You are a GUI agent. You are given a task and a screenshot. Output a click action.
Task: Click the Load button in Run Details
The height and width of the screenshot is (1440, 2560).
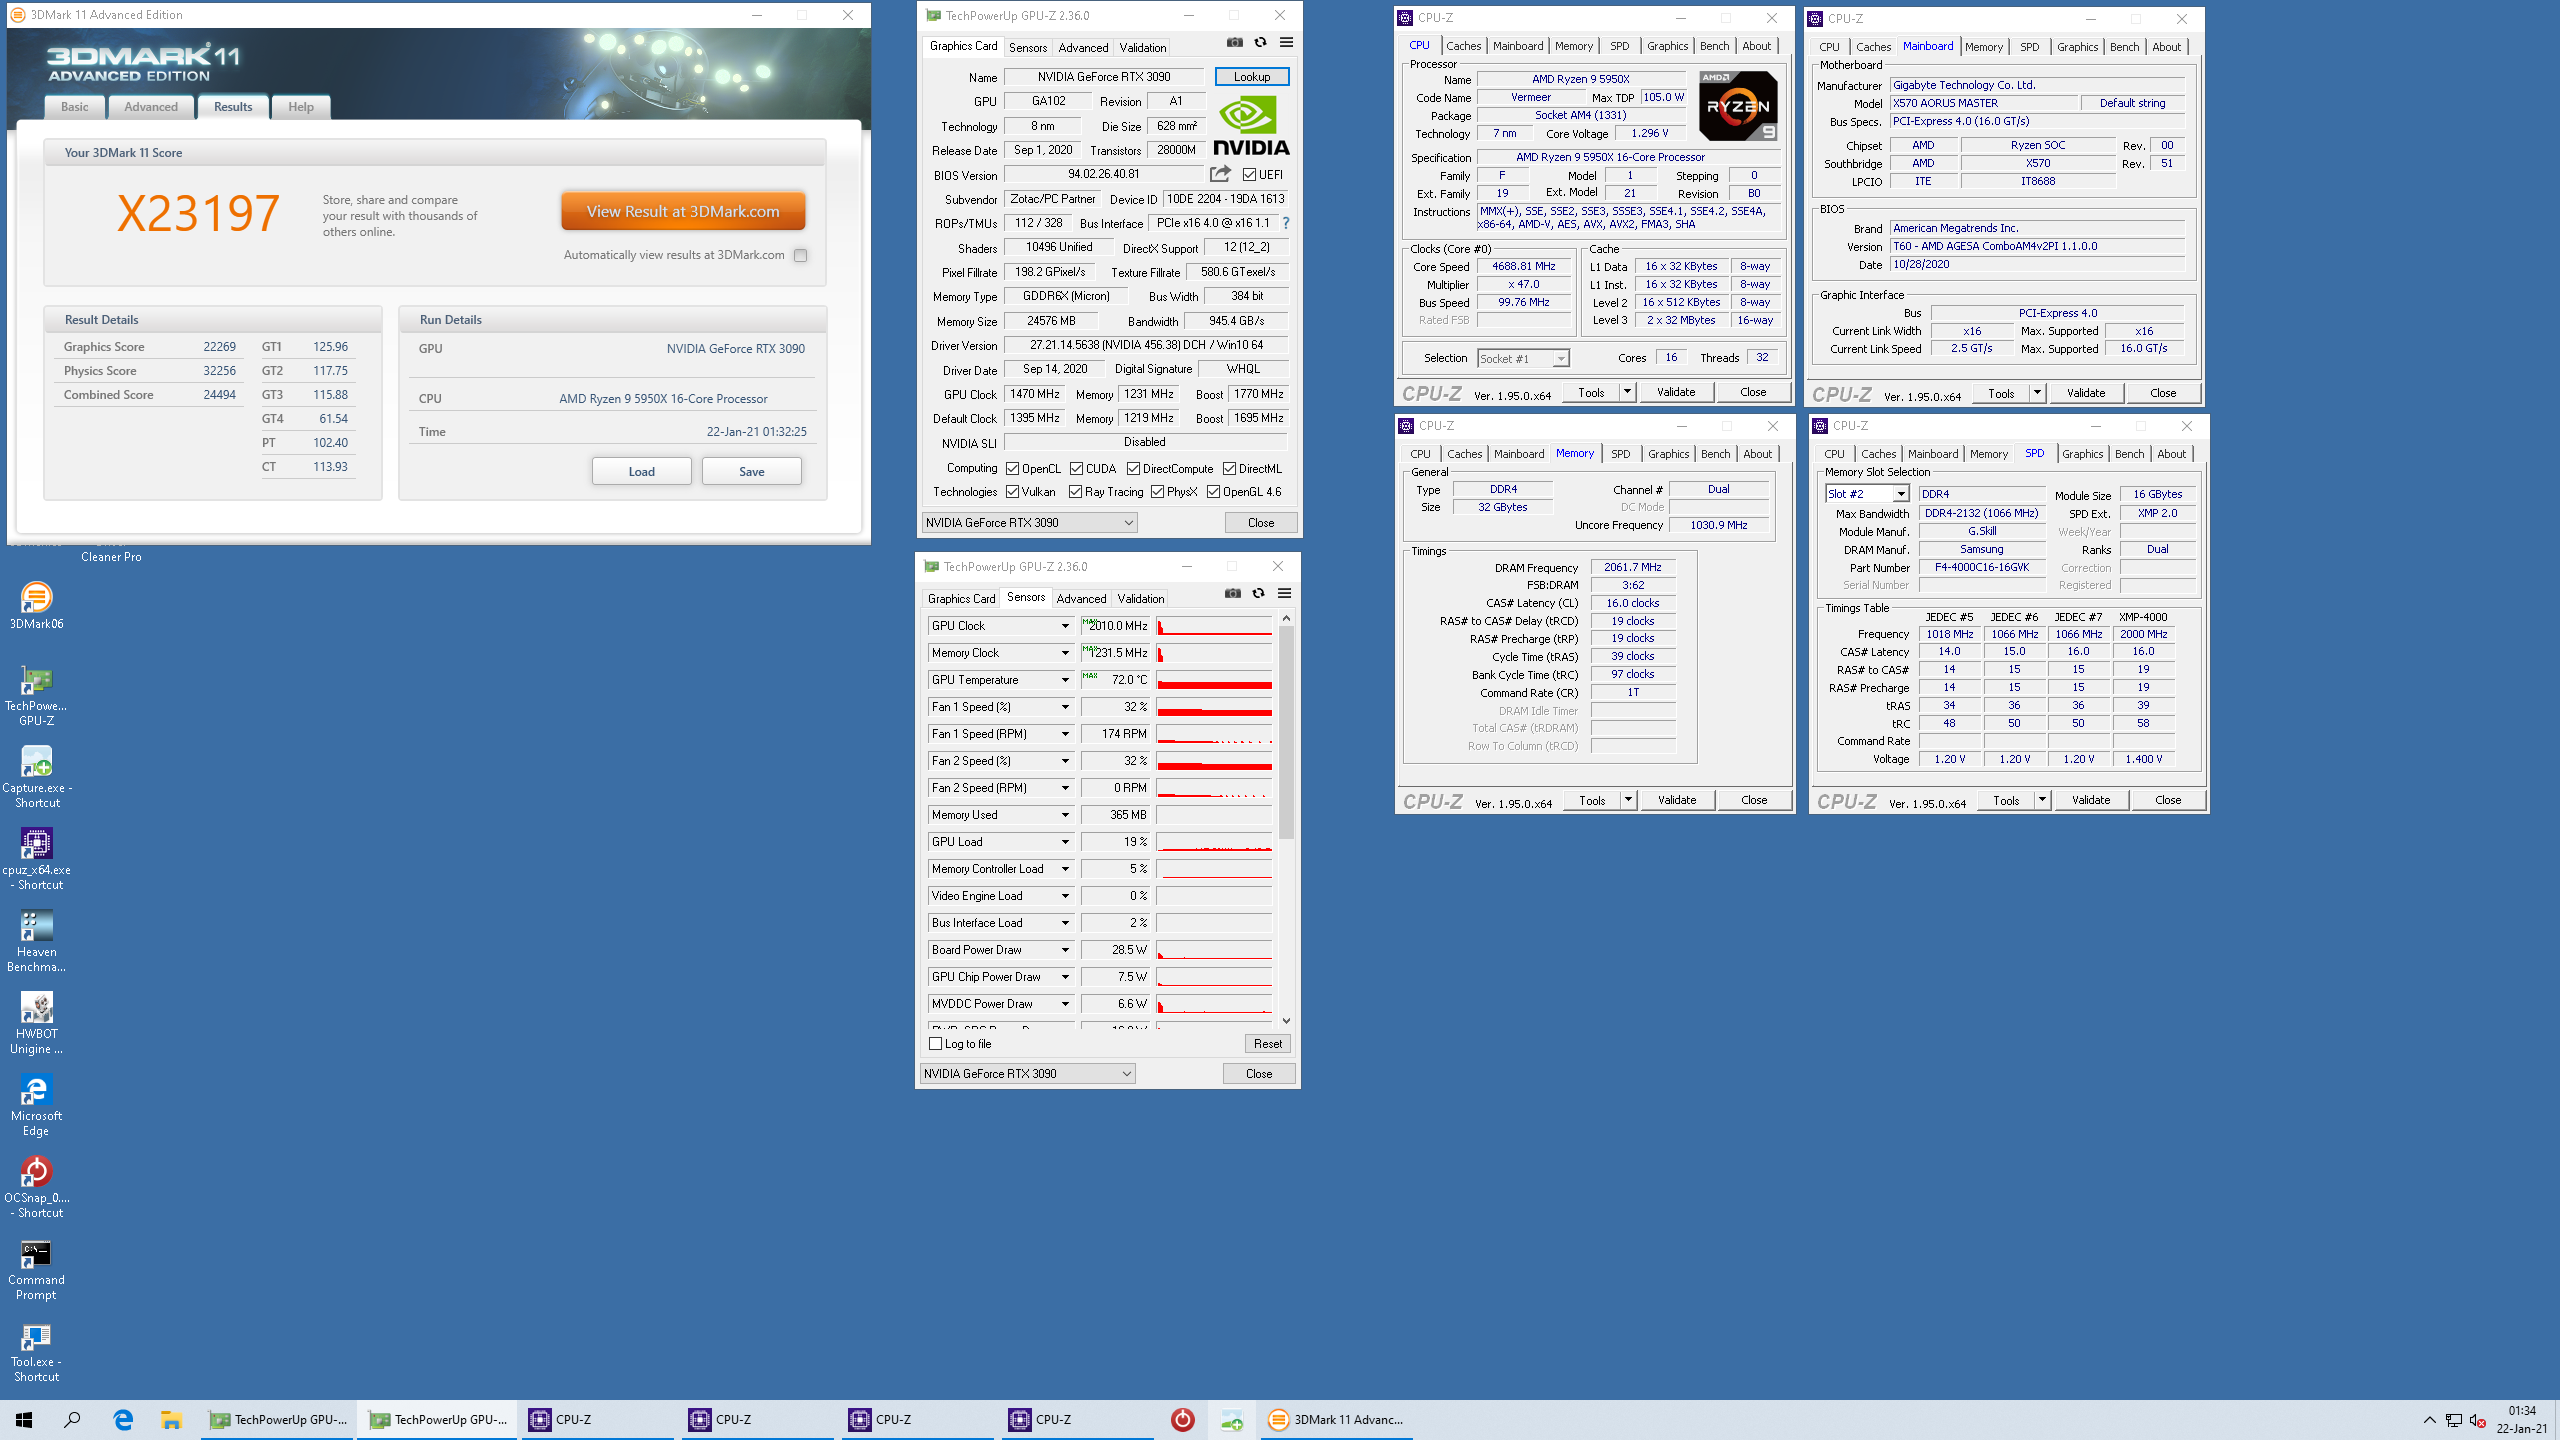coord(641,472)
